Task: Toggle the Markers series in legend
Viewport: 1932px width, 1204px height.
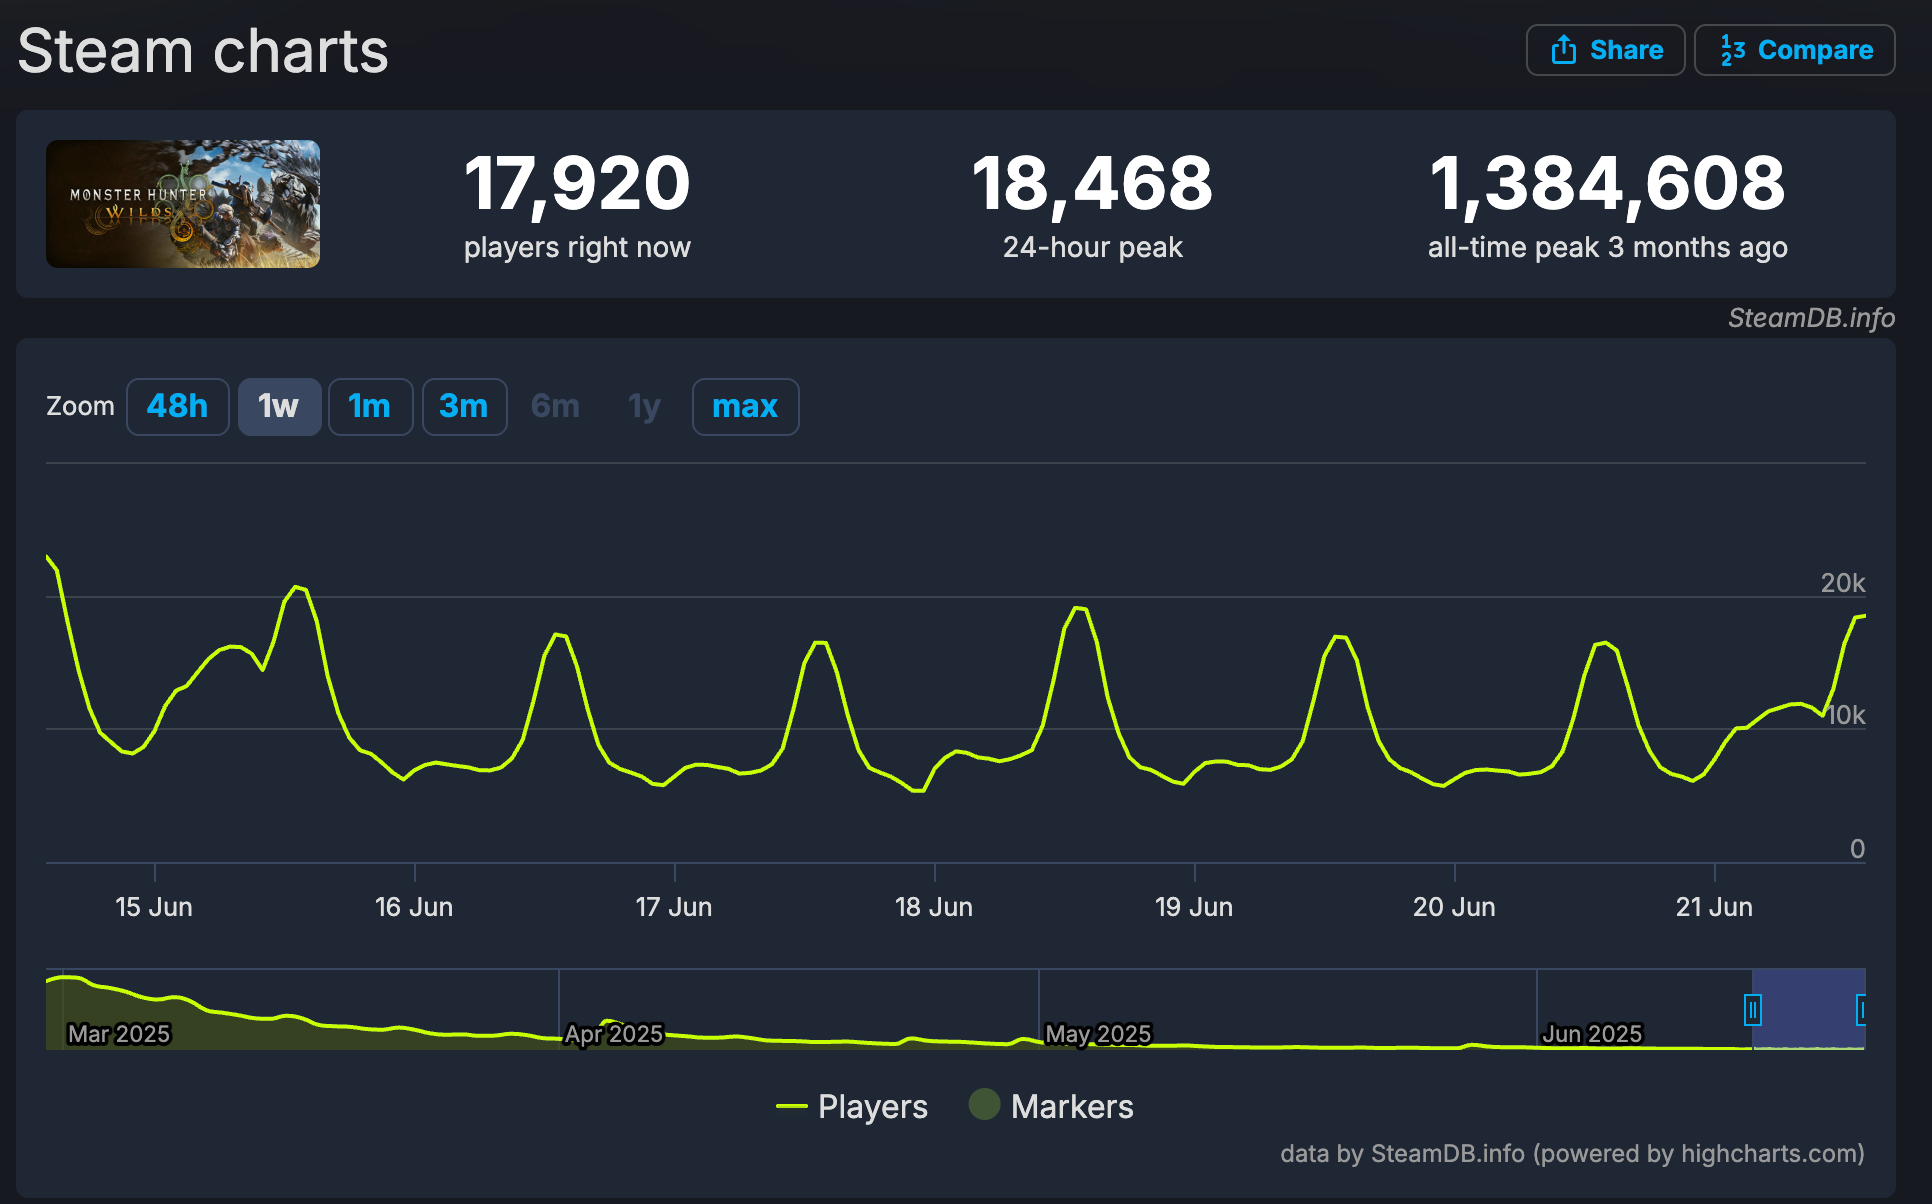Action: tap(1051, 1106)
